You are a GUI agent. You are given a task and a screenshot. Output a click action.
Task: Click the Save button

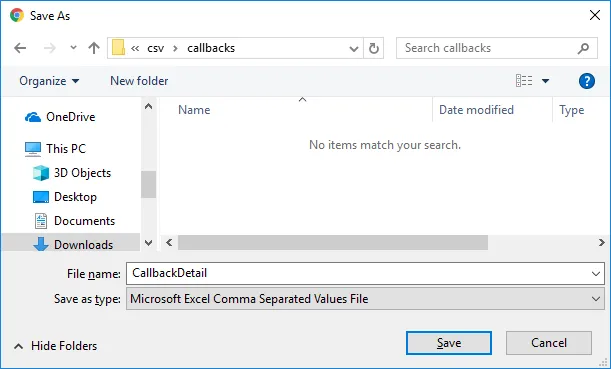[449, 343]
